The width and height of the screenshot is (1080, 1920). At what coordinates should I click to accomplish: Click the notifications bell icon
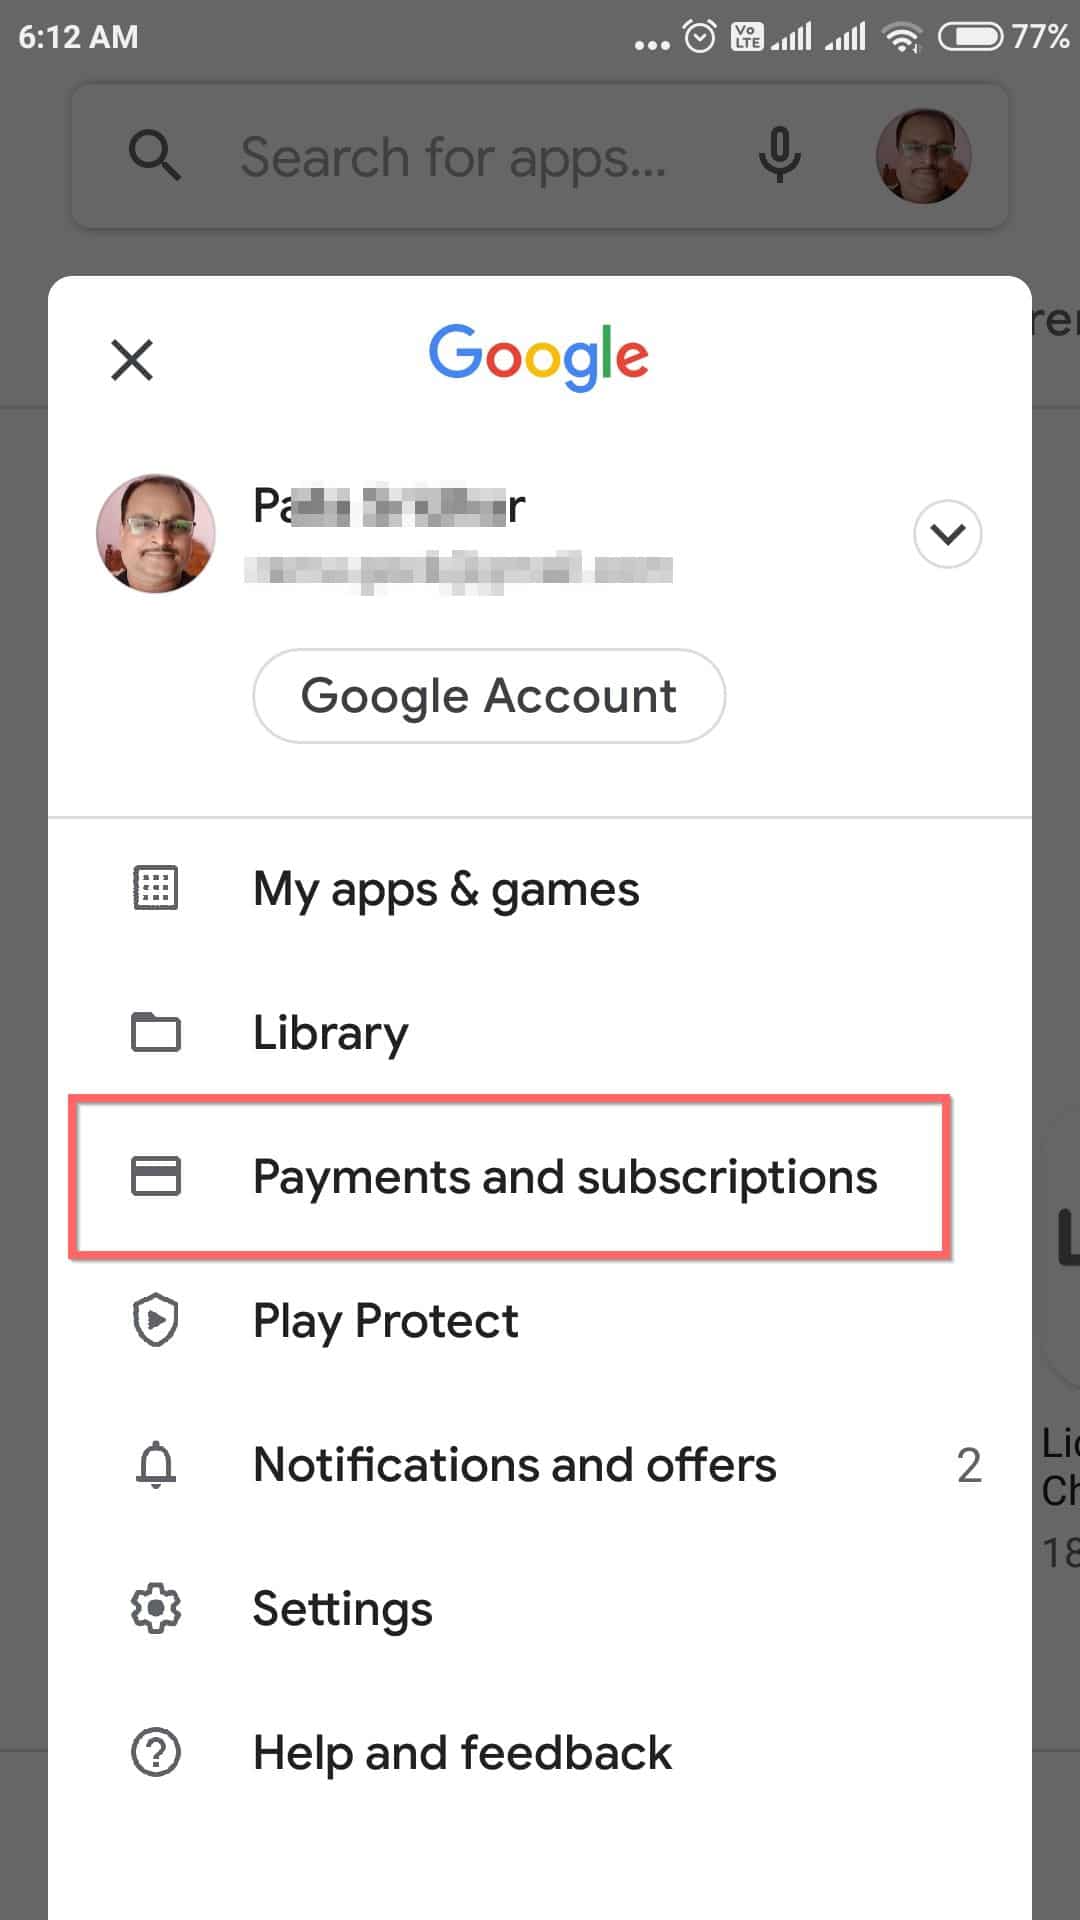click(156, 1464)
